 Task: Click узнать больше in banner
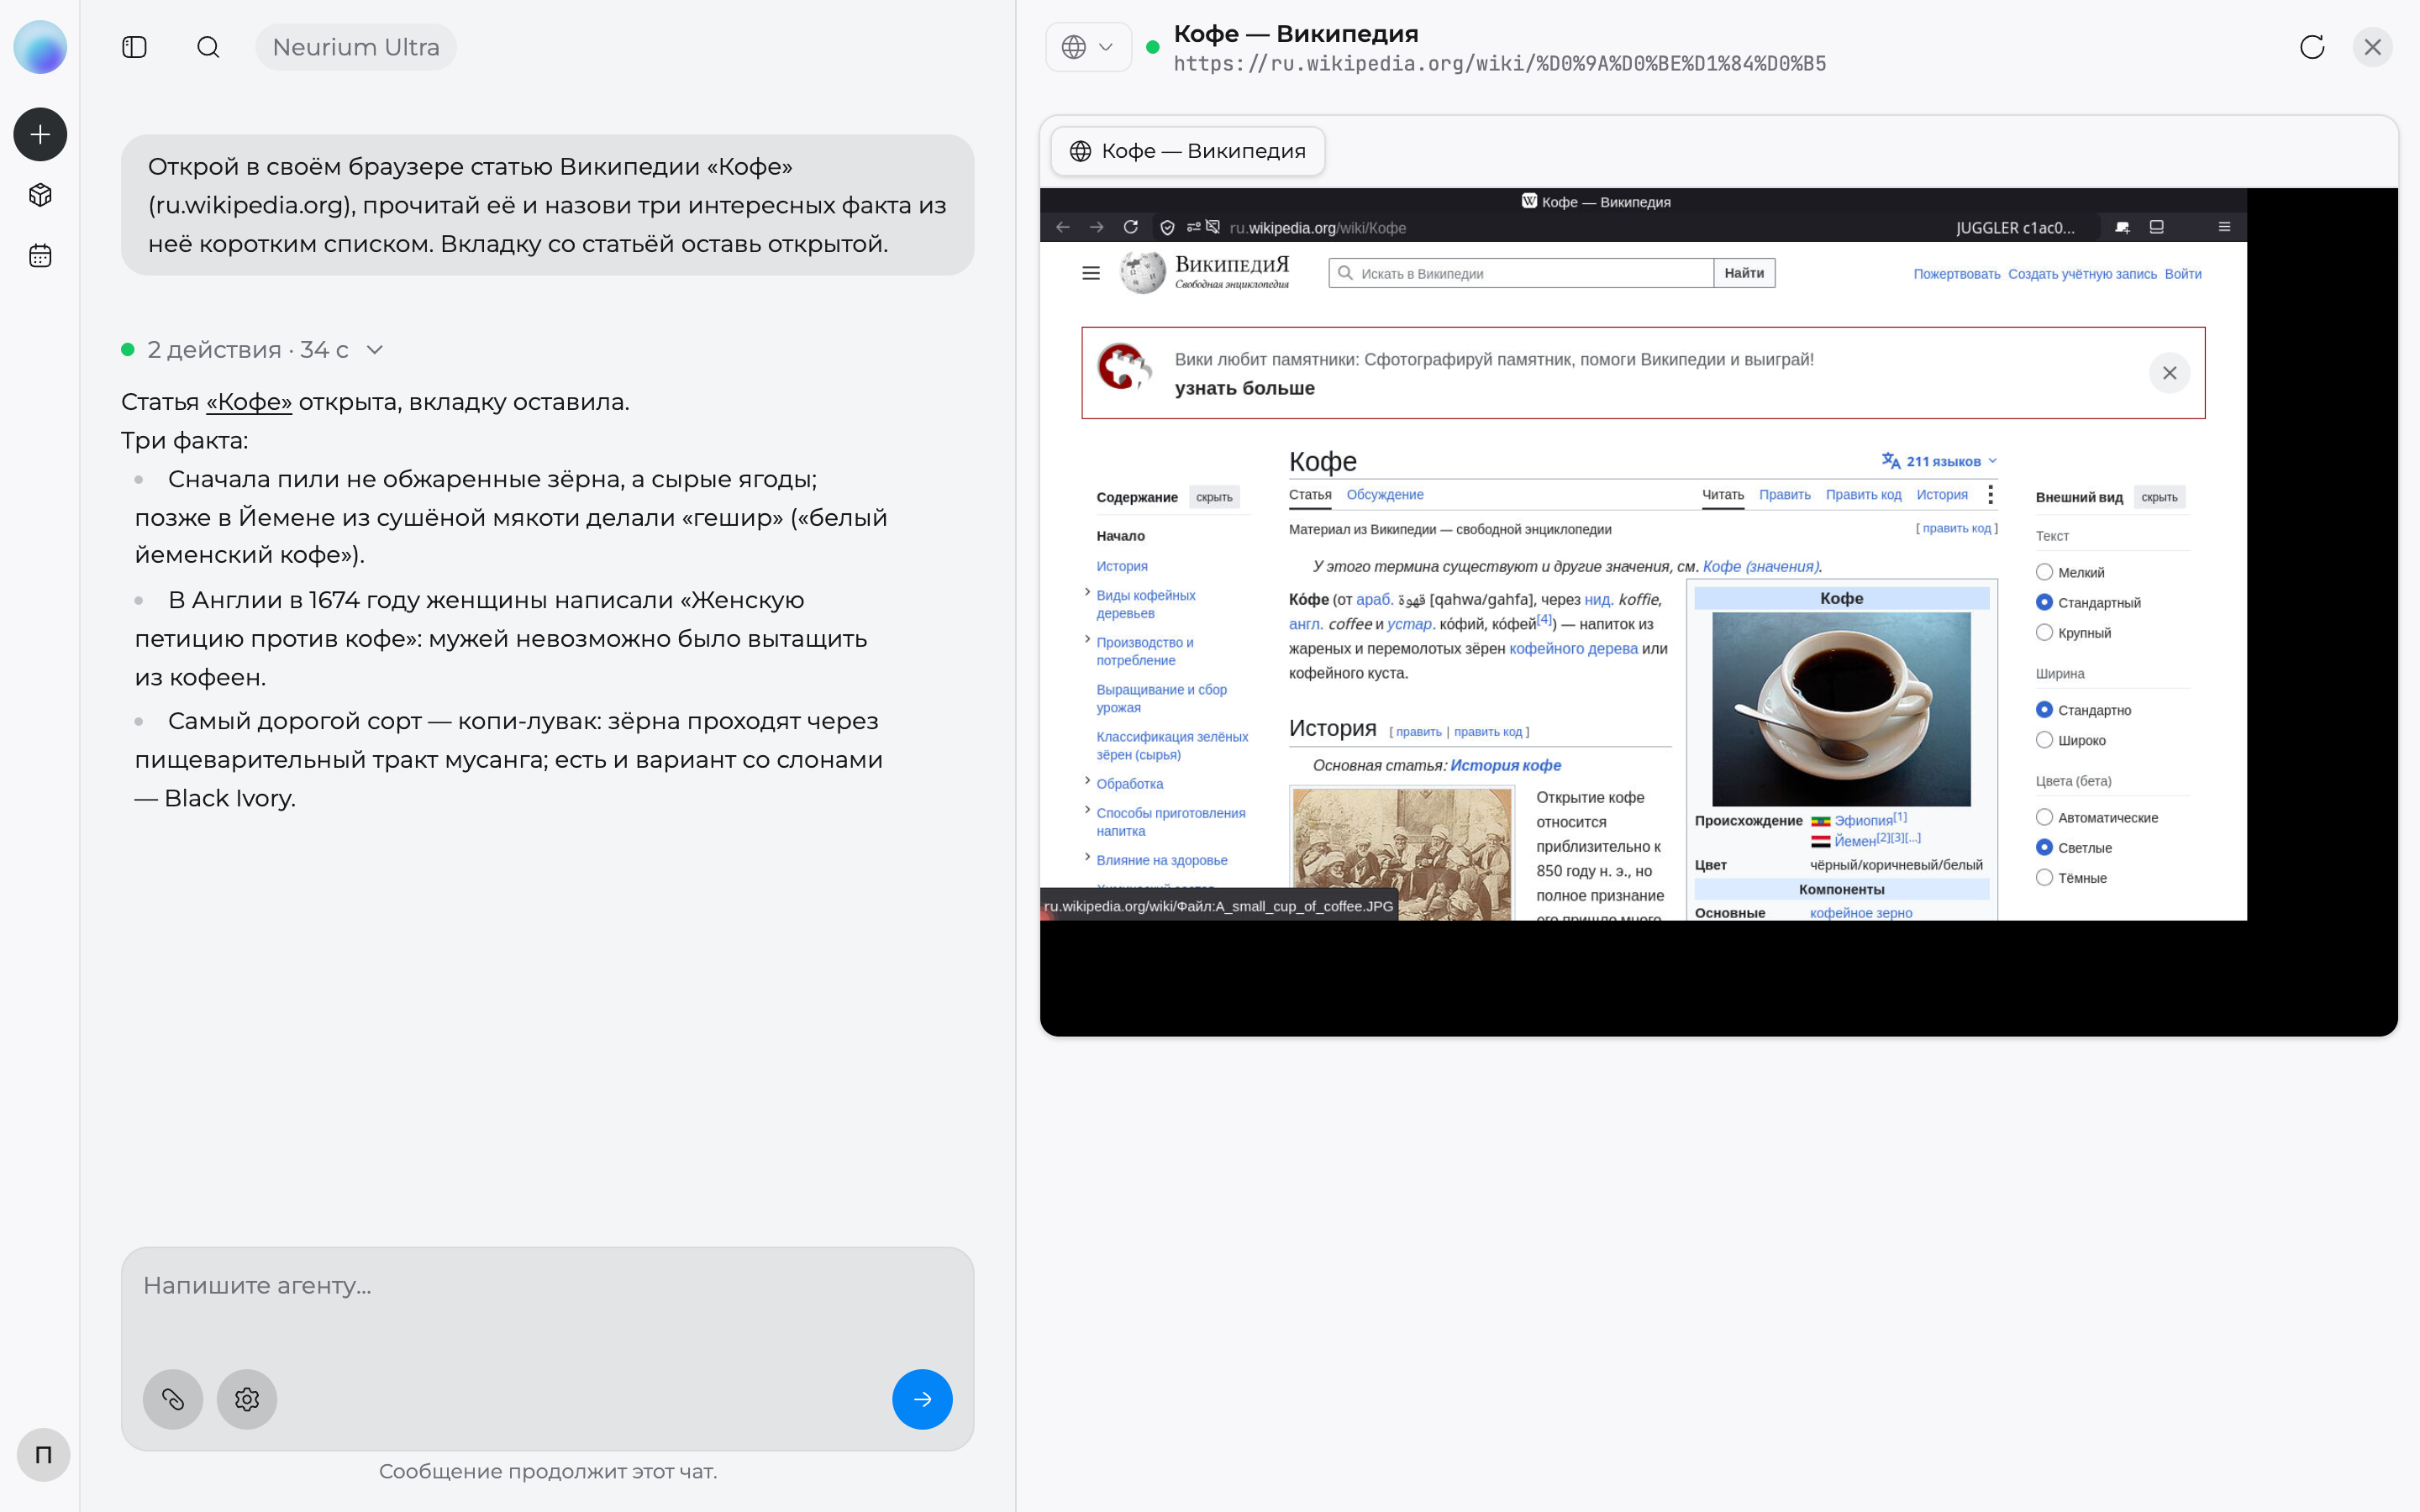point(1245,388)
